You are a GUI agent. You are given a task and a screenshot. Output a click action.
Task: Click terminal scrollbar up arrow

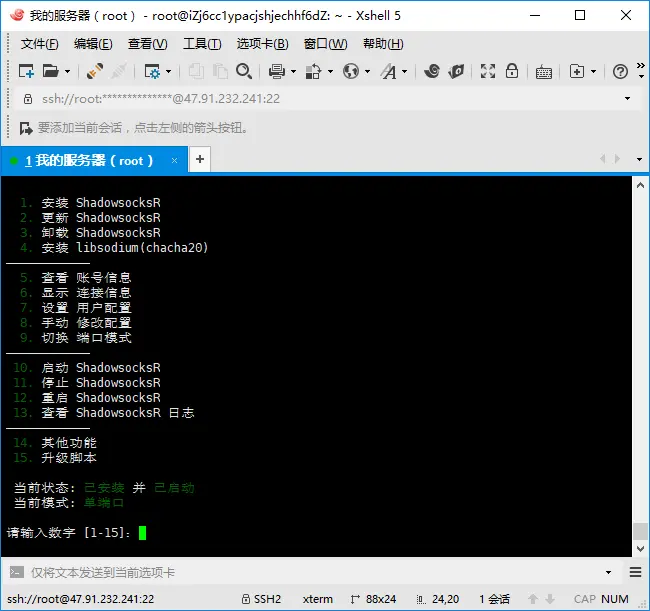tap(640, 185)
